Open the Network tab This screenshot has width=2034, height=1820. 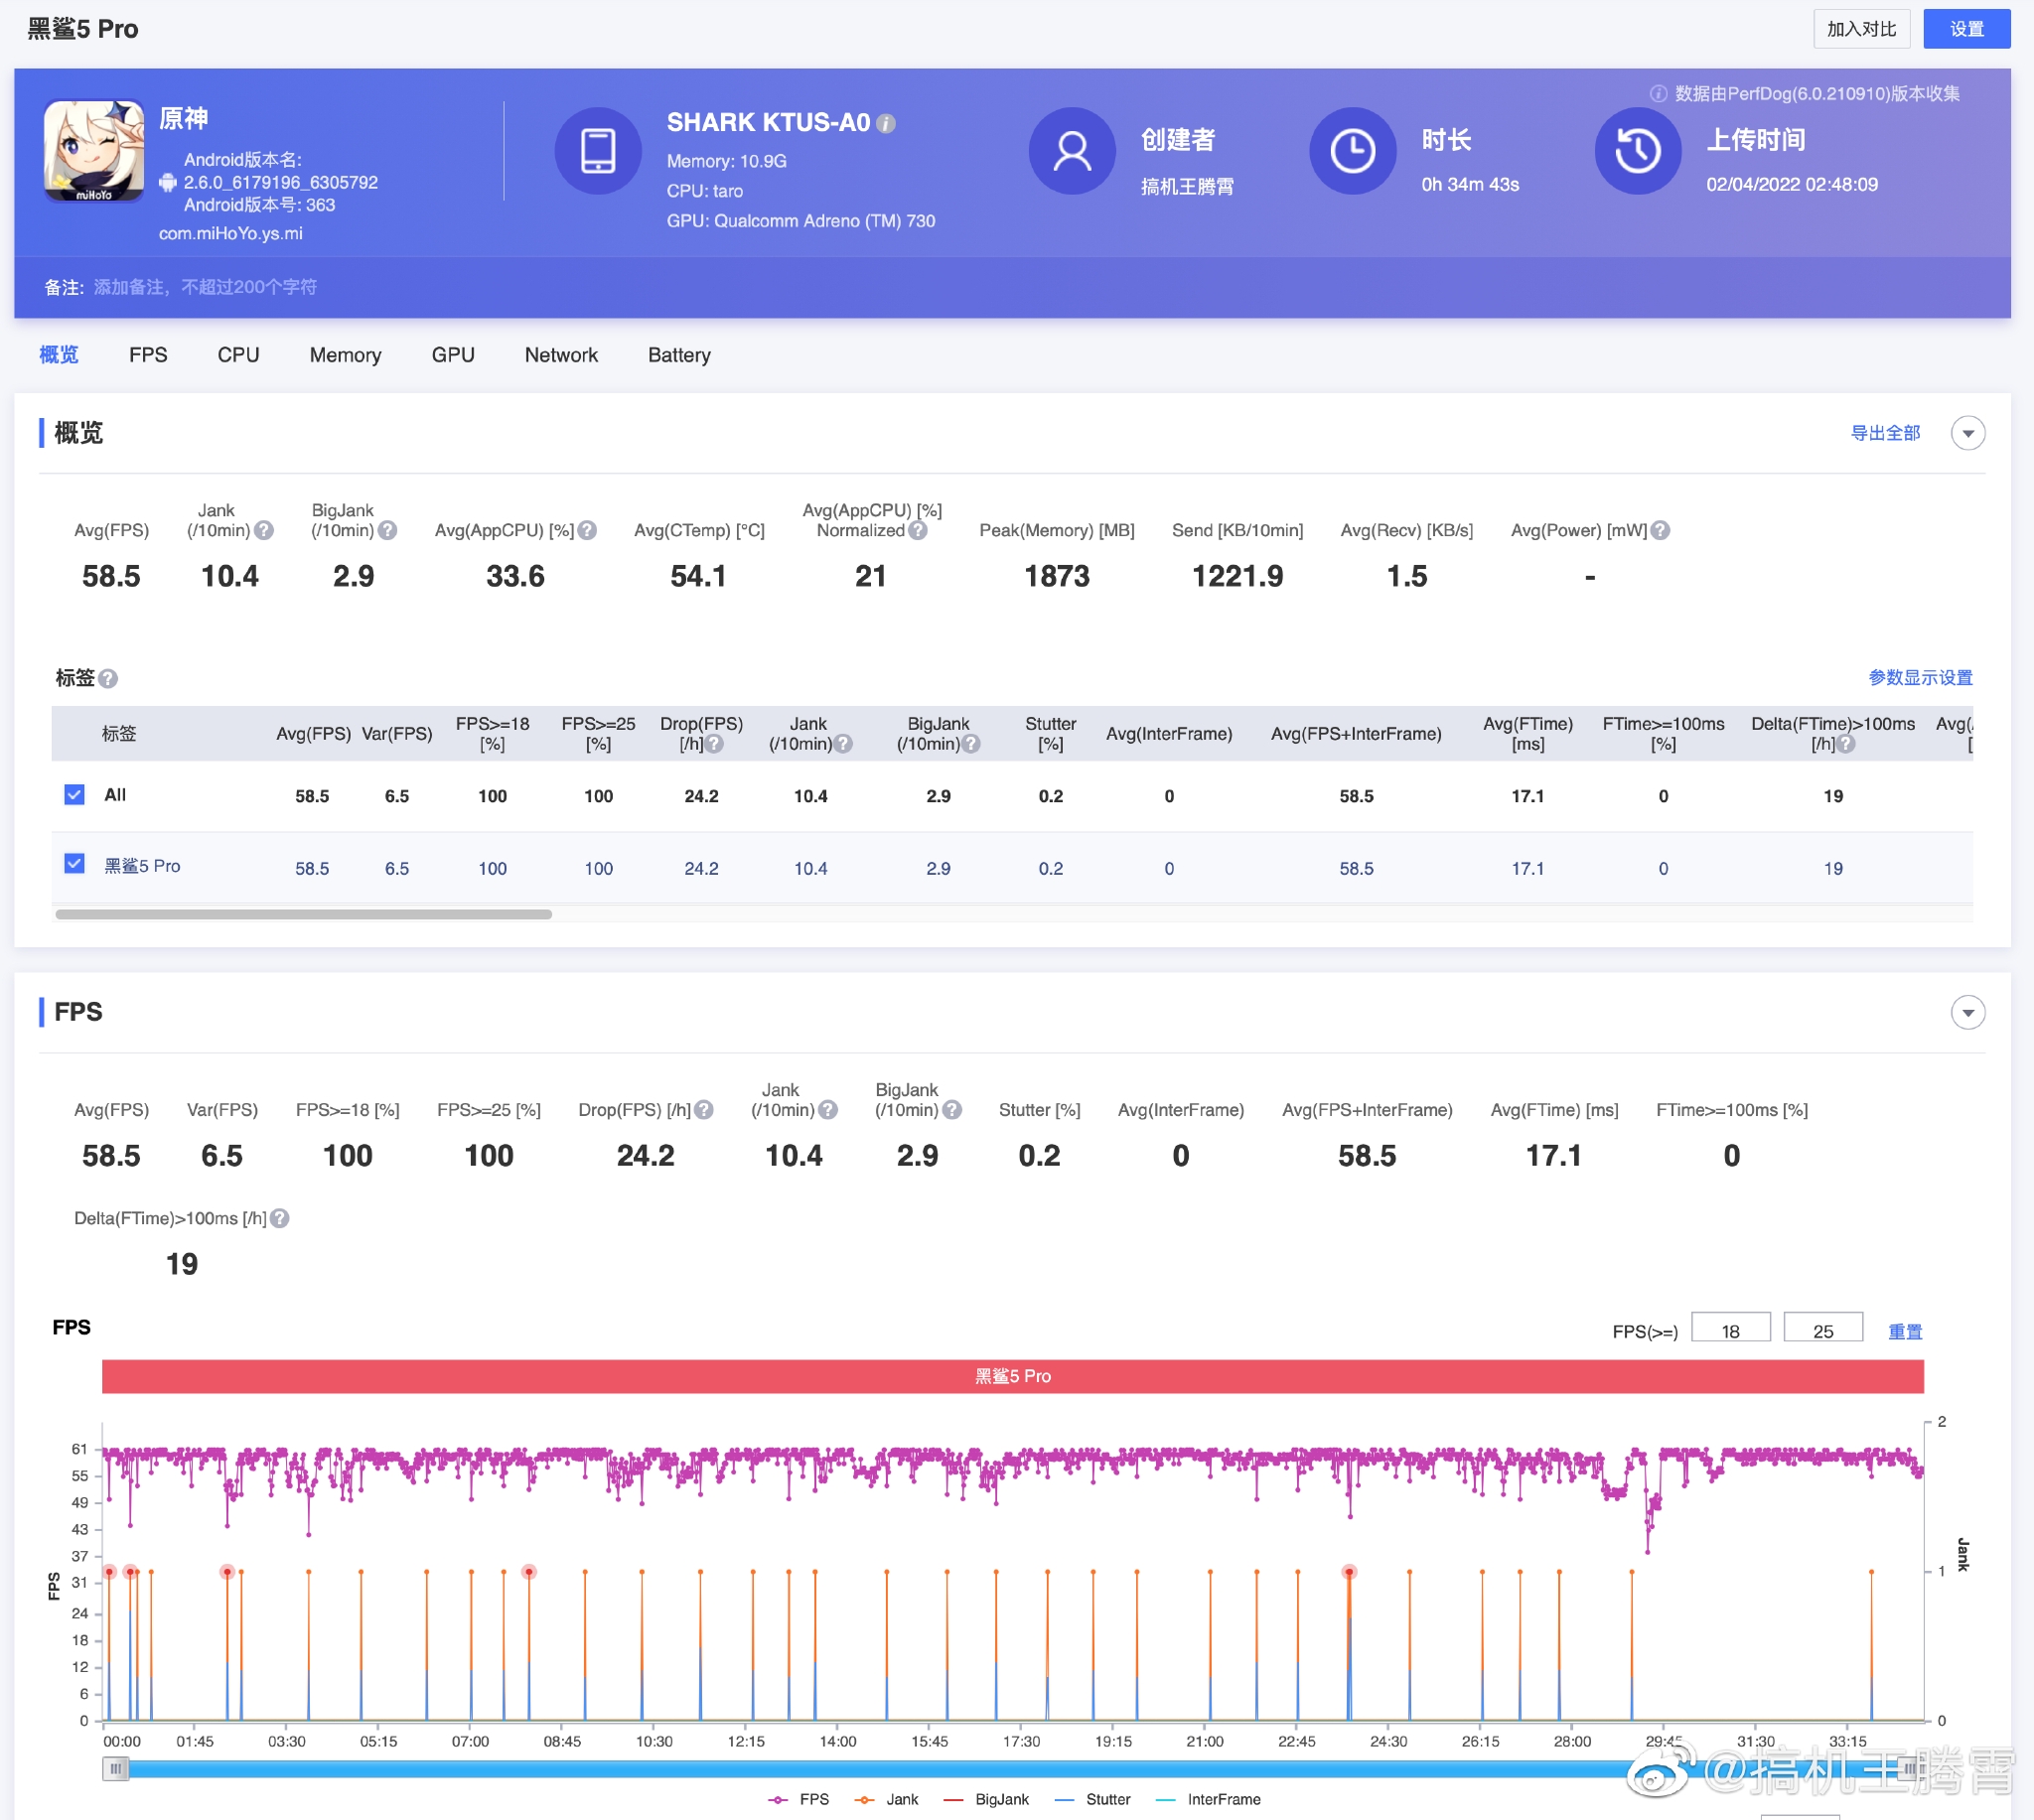(561, 355)
